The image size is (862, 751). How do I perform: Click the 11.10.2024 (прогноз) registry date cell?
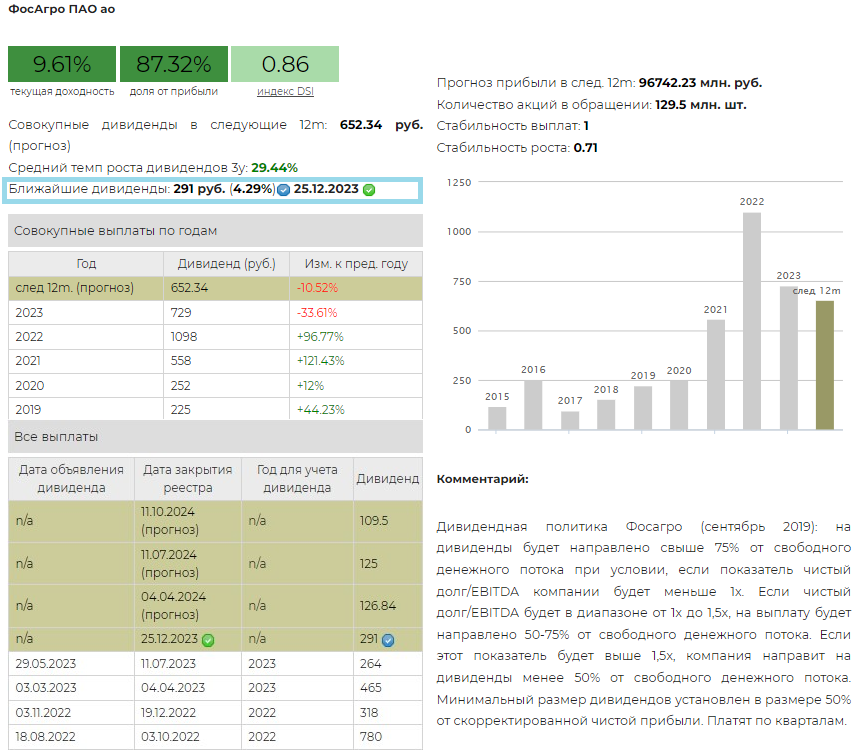pyautogui.click(x=188, y=520)
